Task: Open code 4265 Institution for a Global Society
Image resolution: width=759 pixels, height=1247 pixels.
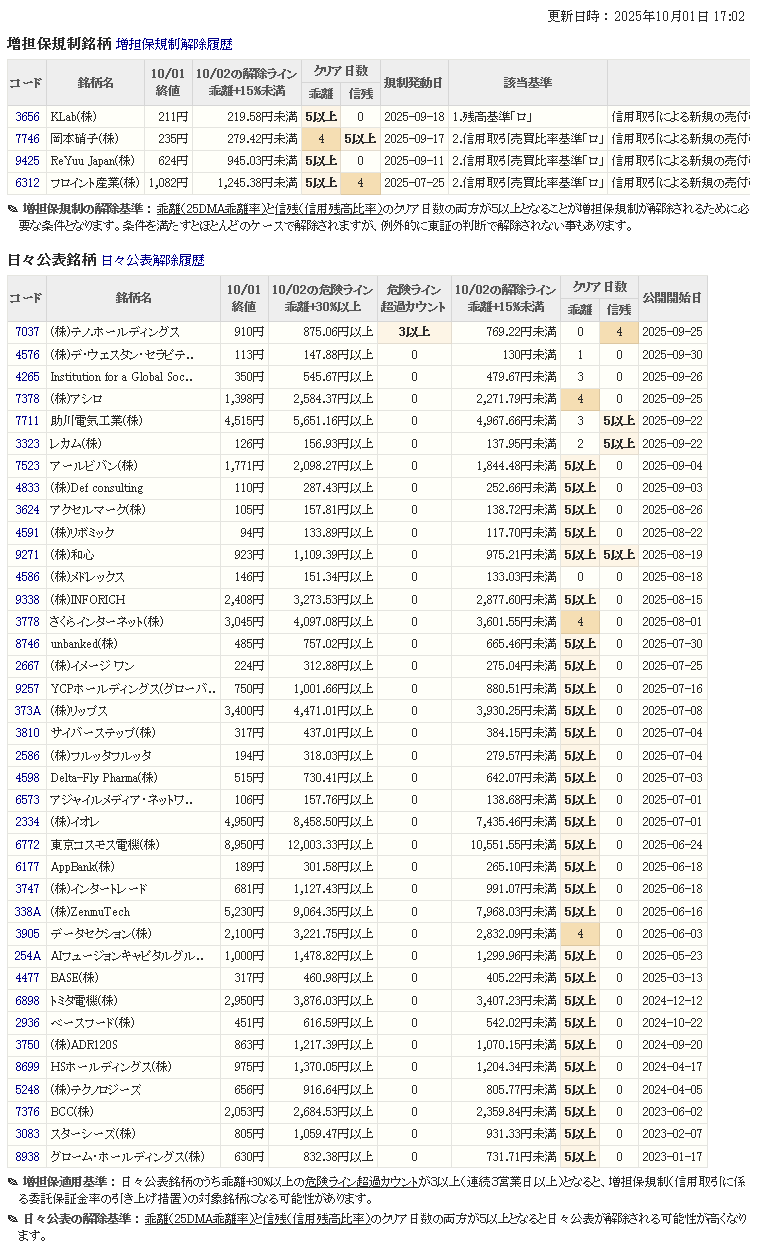Action: click(27, 377)
